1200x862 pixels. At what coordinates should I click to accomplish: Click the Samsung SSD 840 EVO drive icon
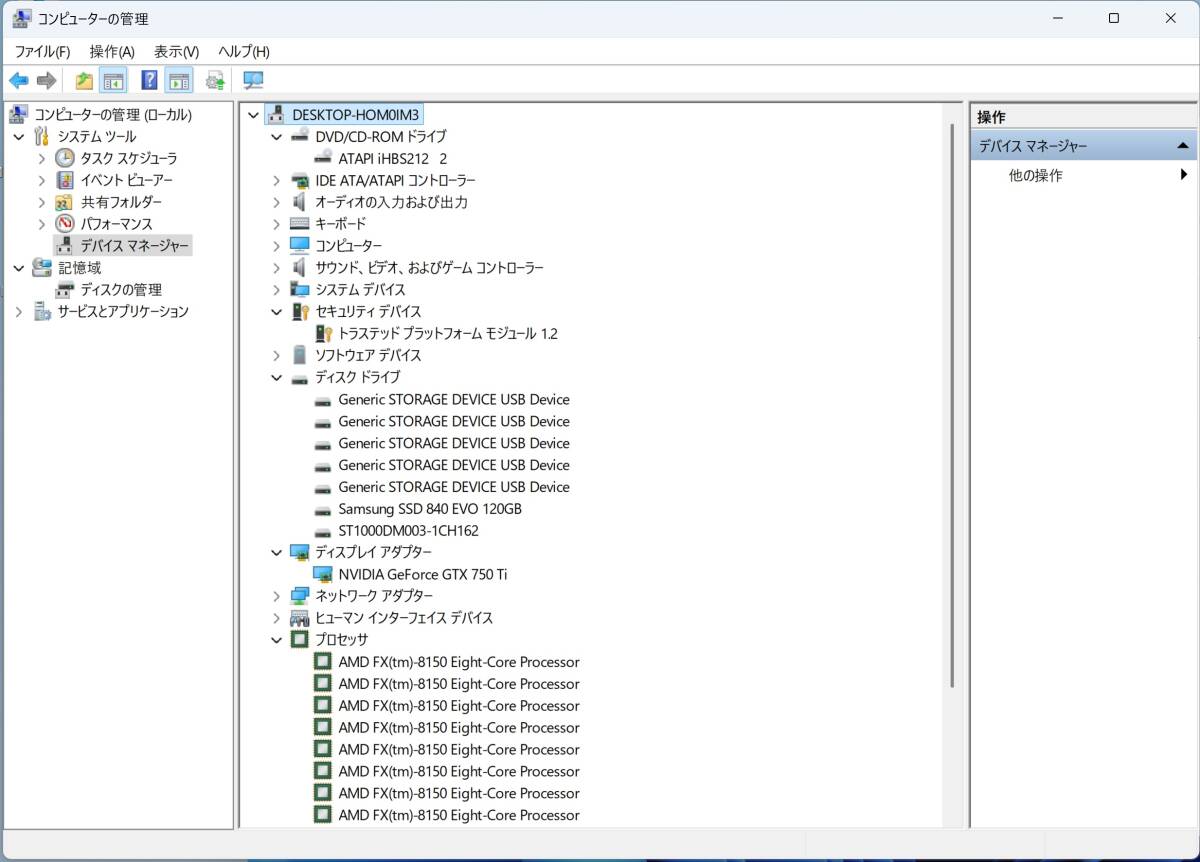click(x=322, y=509)
